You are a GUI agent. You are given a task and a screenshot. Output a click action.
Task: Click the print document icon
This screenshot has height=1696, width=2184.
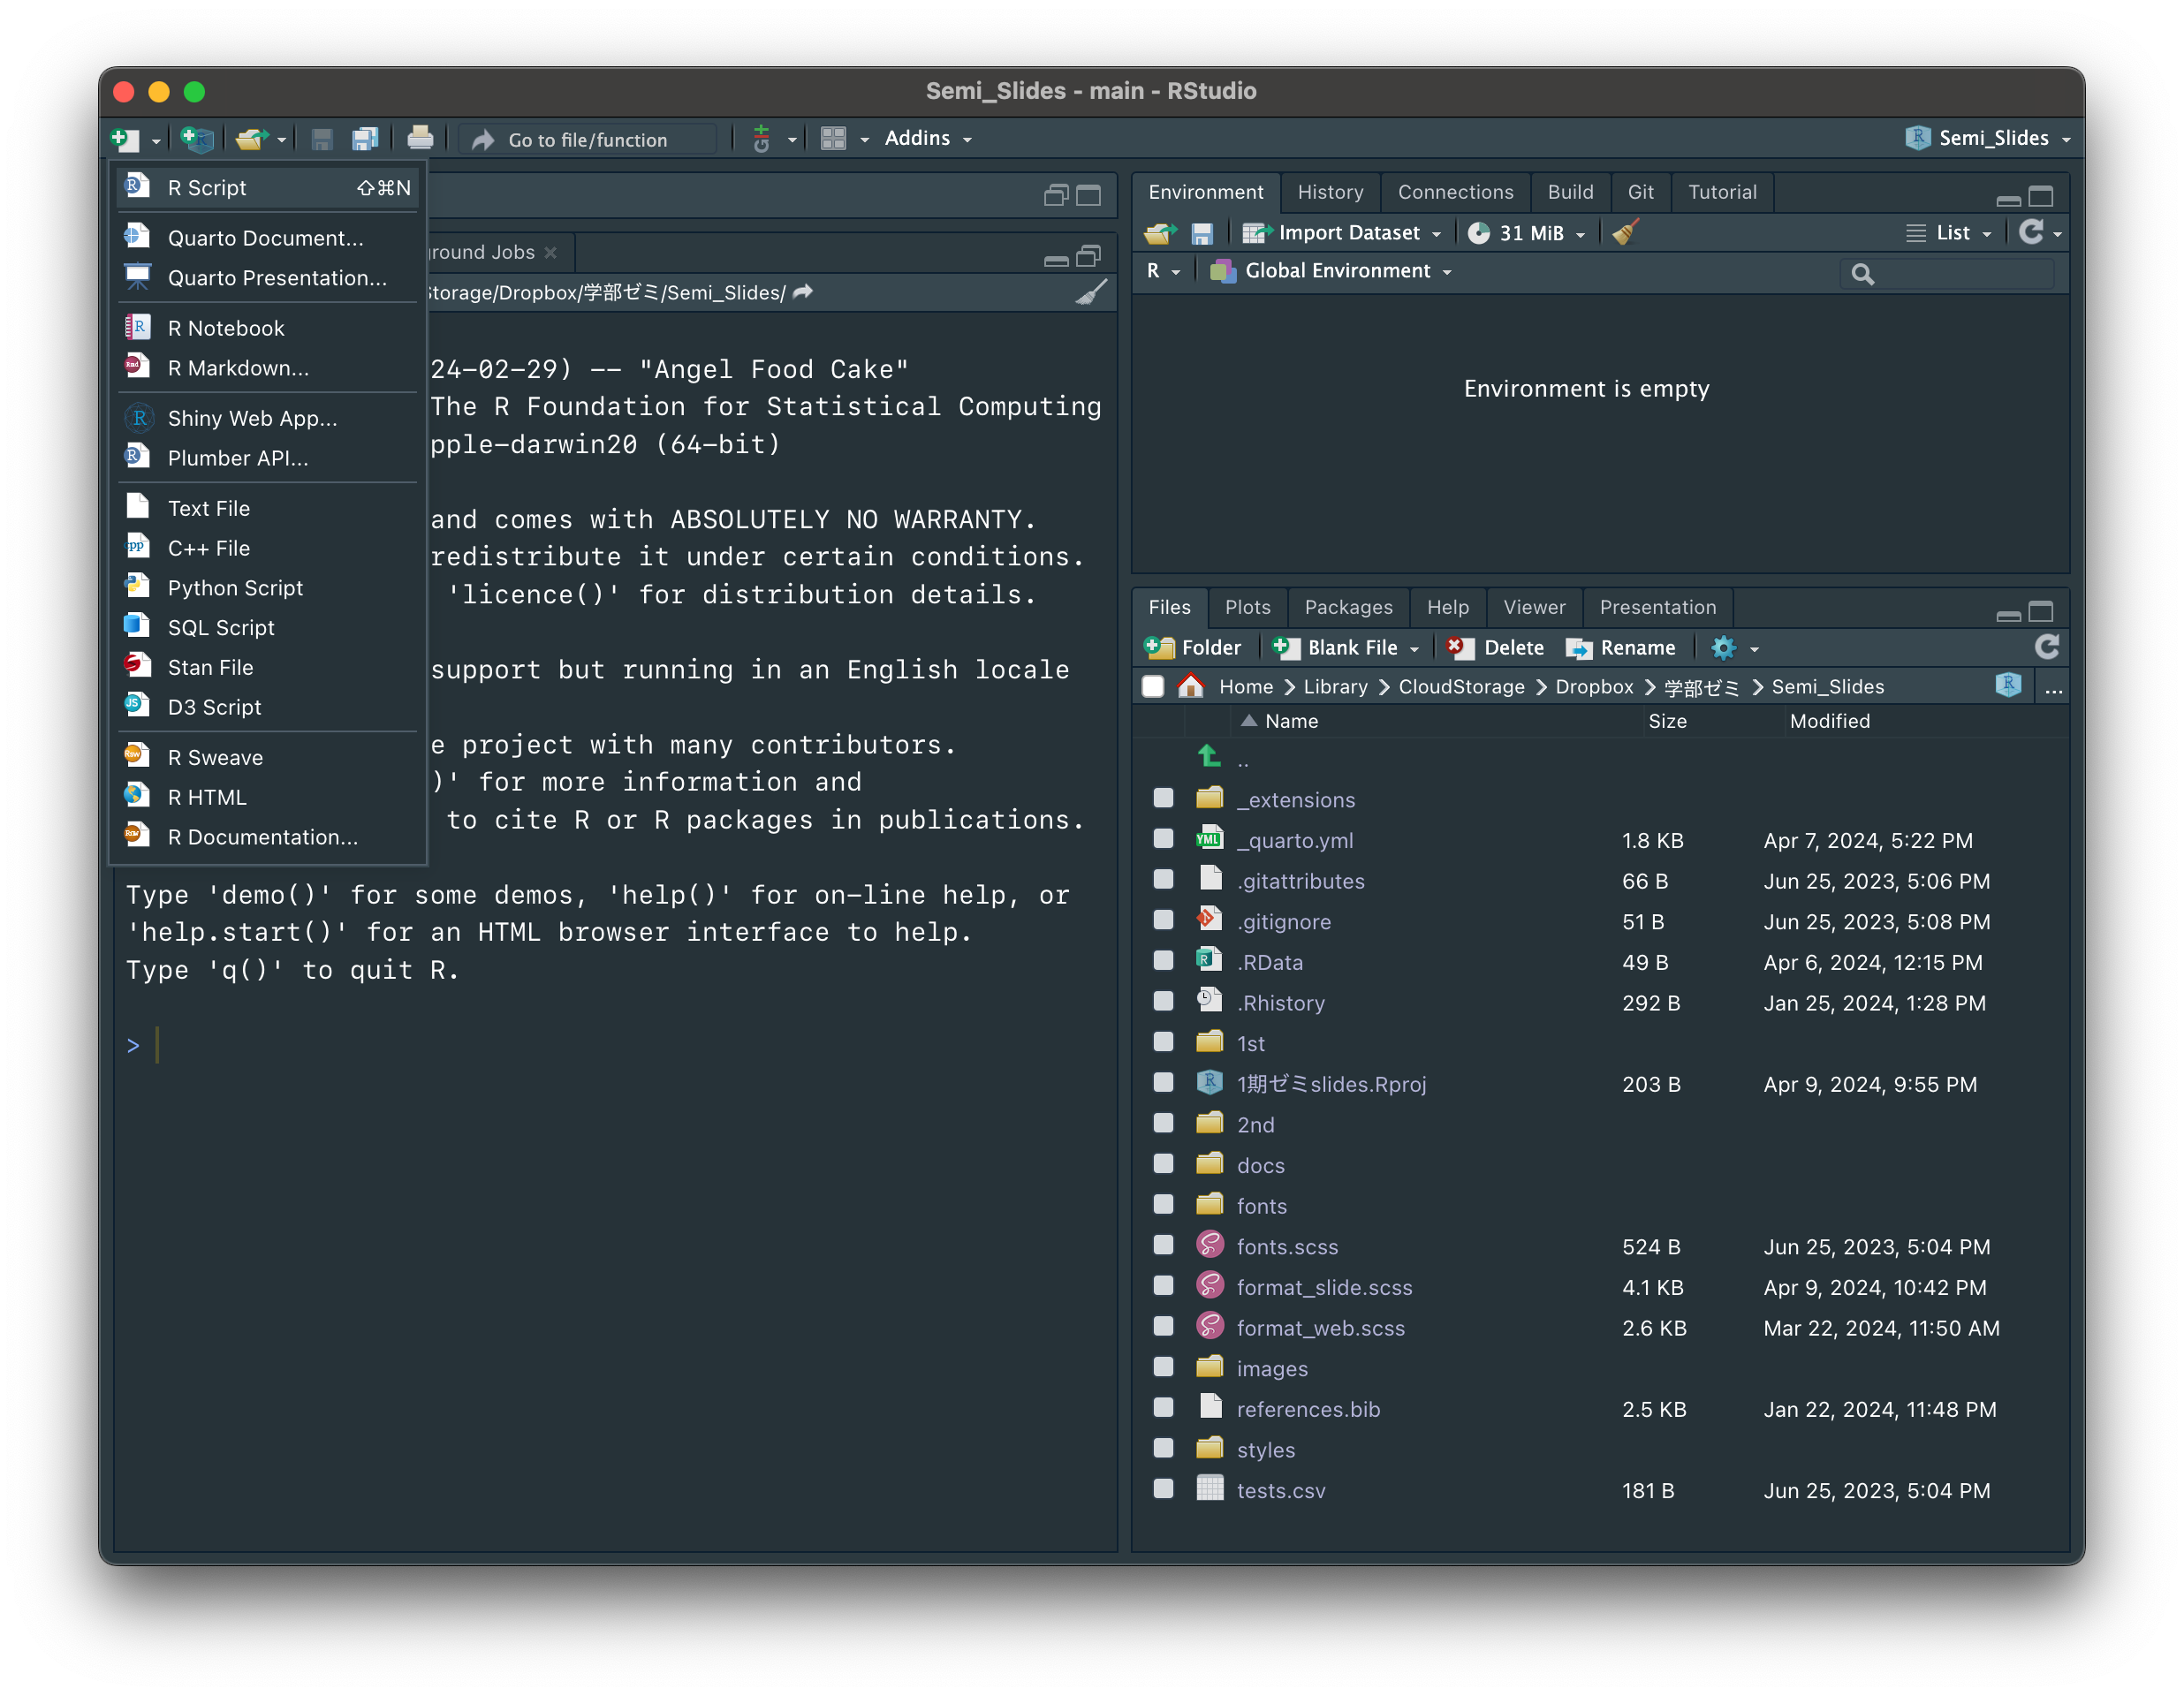pos(420,138)
